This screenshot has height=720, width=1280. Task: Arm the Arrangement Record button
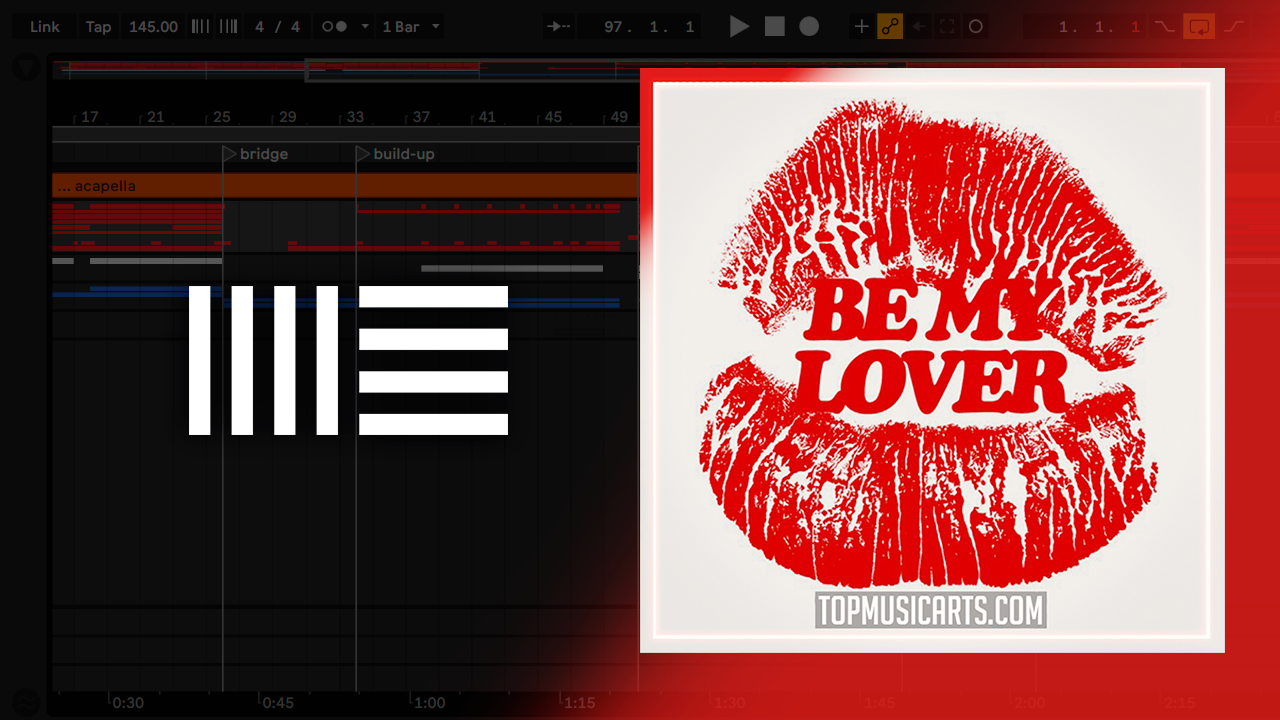pyautogui.click(x=809, y=27)
